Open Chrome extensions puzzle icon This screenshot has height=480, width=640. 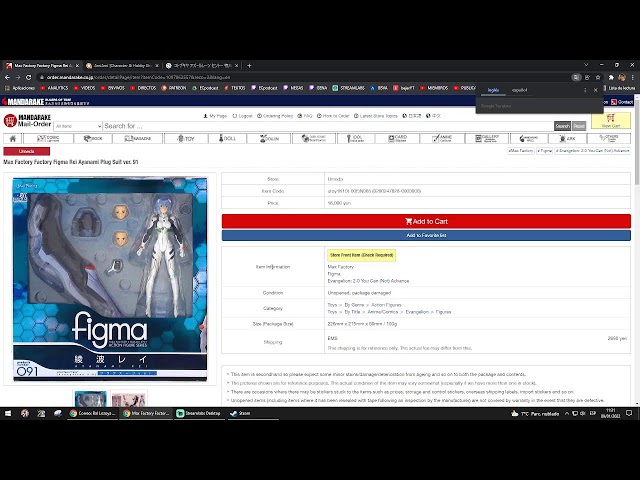tap(611, 77)
